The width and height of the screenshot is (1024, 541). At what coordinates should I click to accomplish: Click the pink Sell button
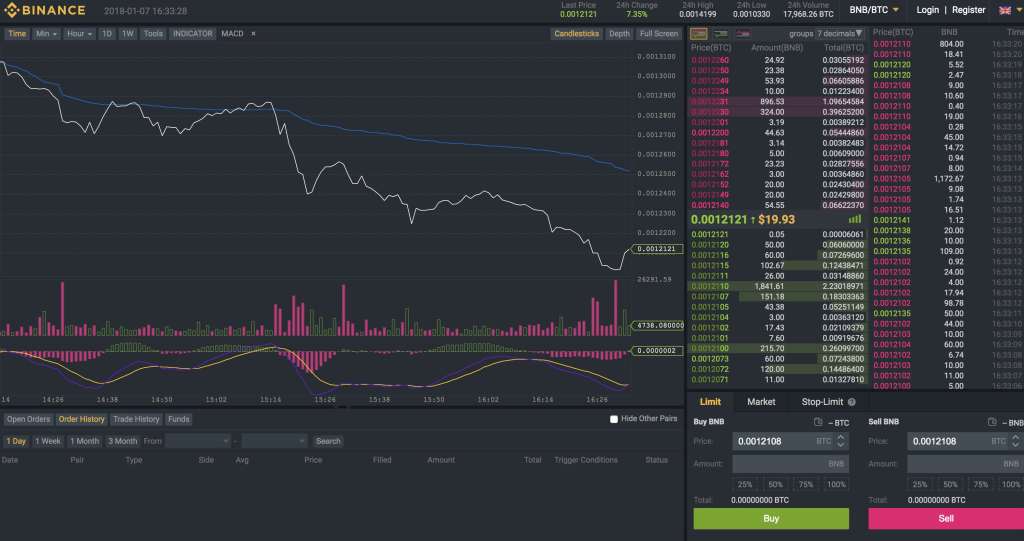(946, 519)
